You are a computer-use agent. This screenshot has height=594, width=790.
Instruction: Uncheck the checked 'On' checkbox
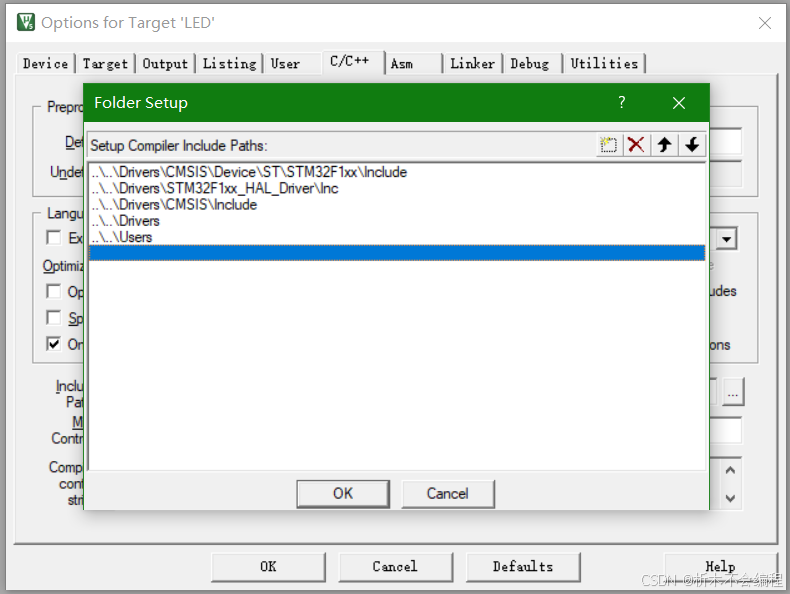pyautogui.click(x=53, y=344)
